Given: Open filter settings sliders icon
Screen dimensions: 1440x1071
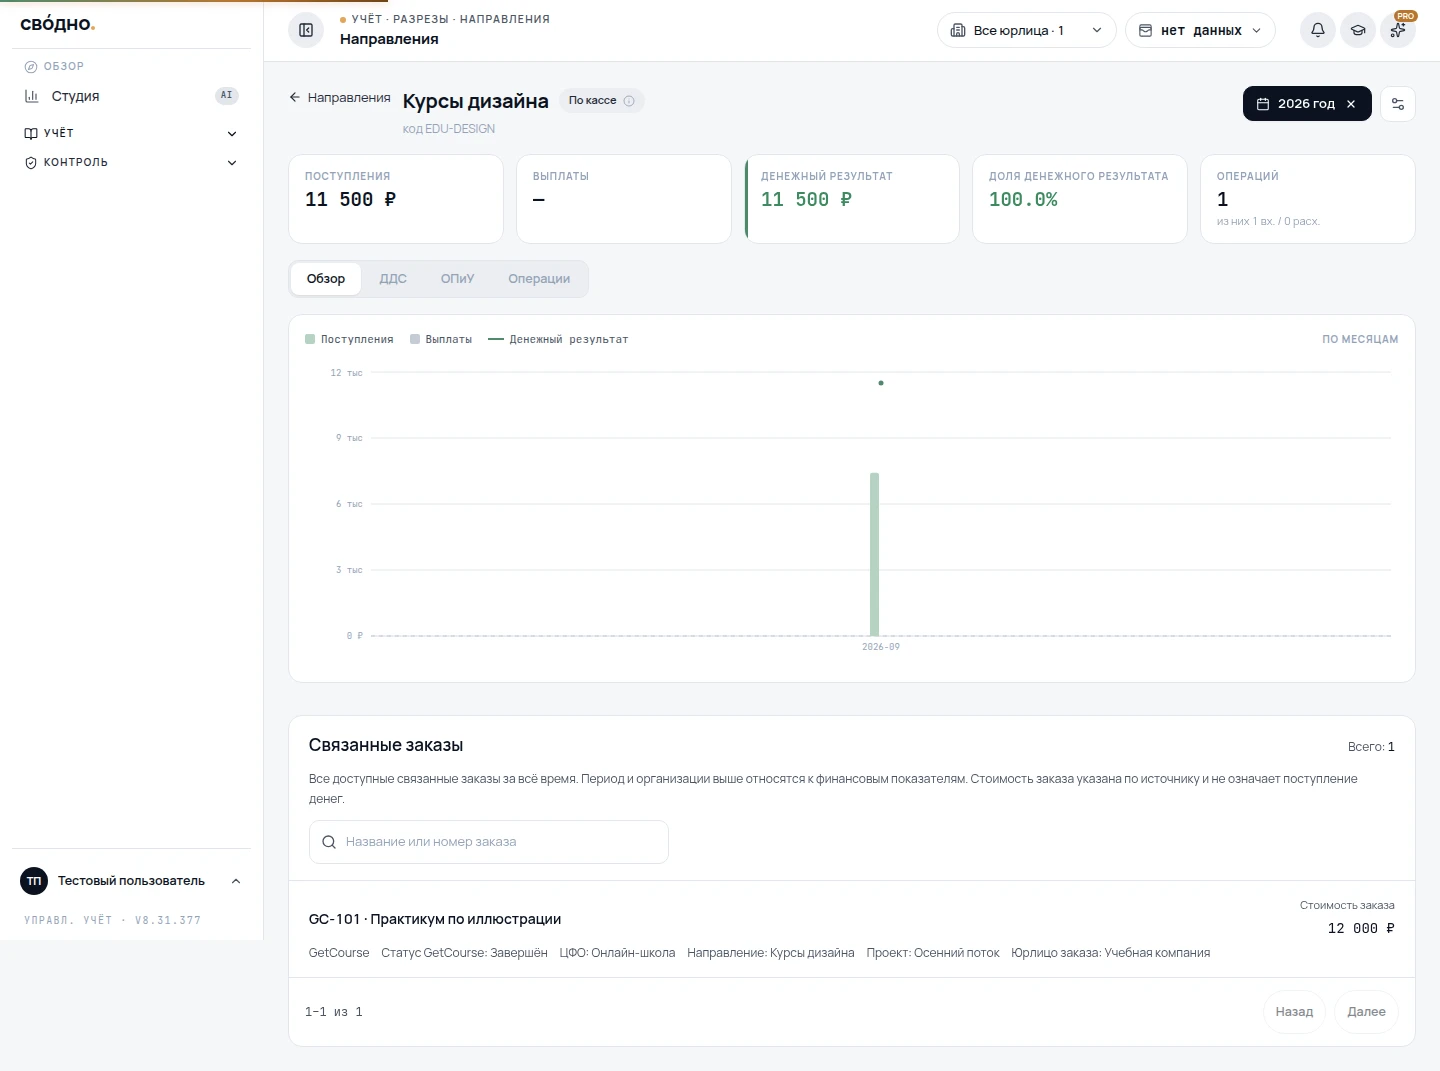Looking at the screenshot, I should tap(1398, 104).
